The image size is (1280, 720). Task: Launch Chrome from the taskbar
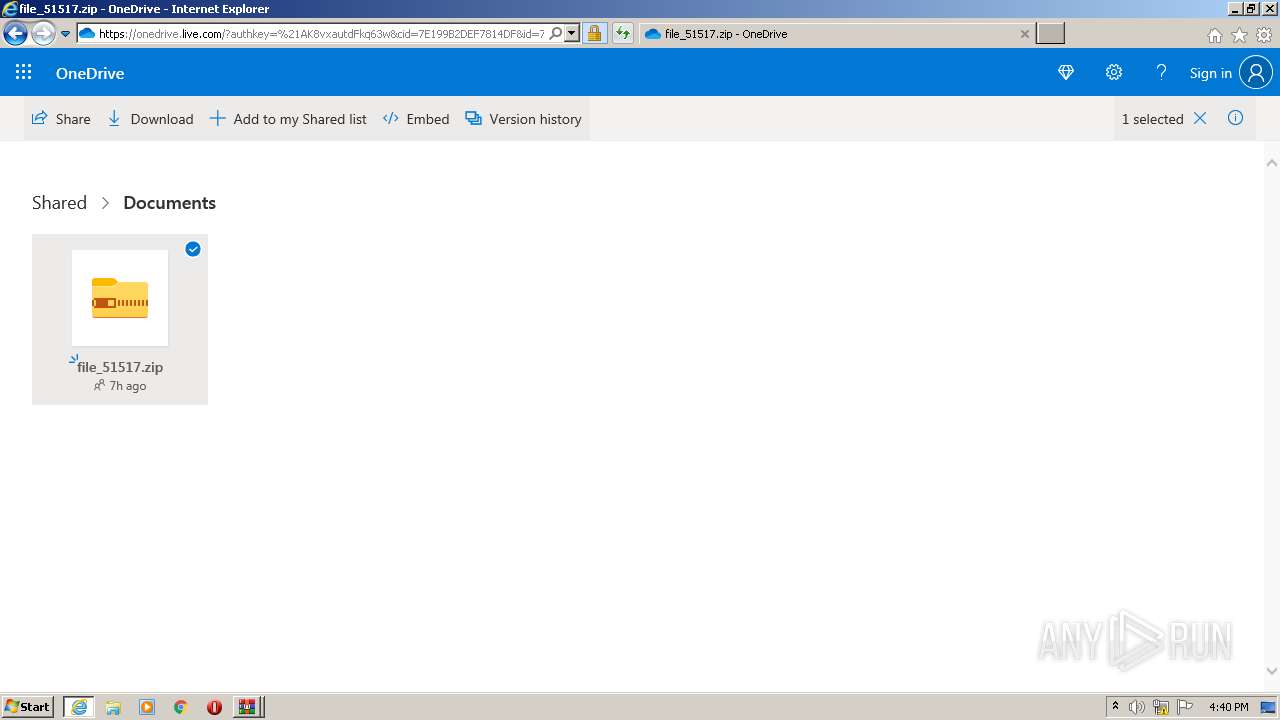[x=181, y=707]
